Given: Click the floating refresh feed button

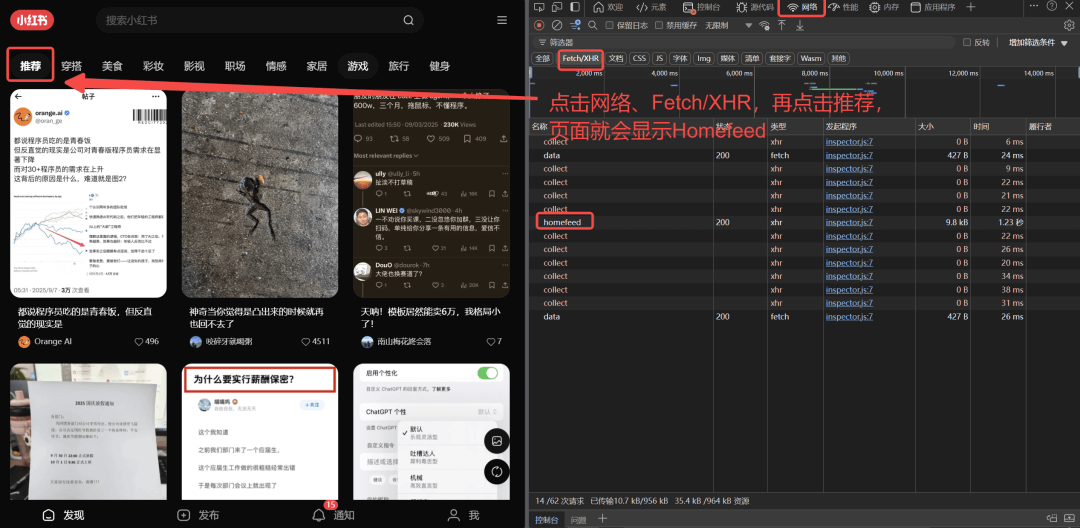Looking at the screenshot, I should point(496,471).
